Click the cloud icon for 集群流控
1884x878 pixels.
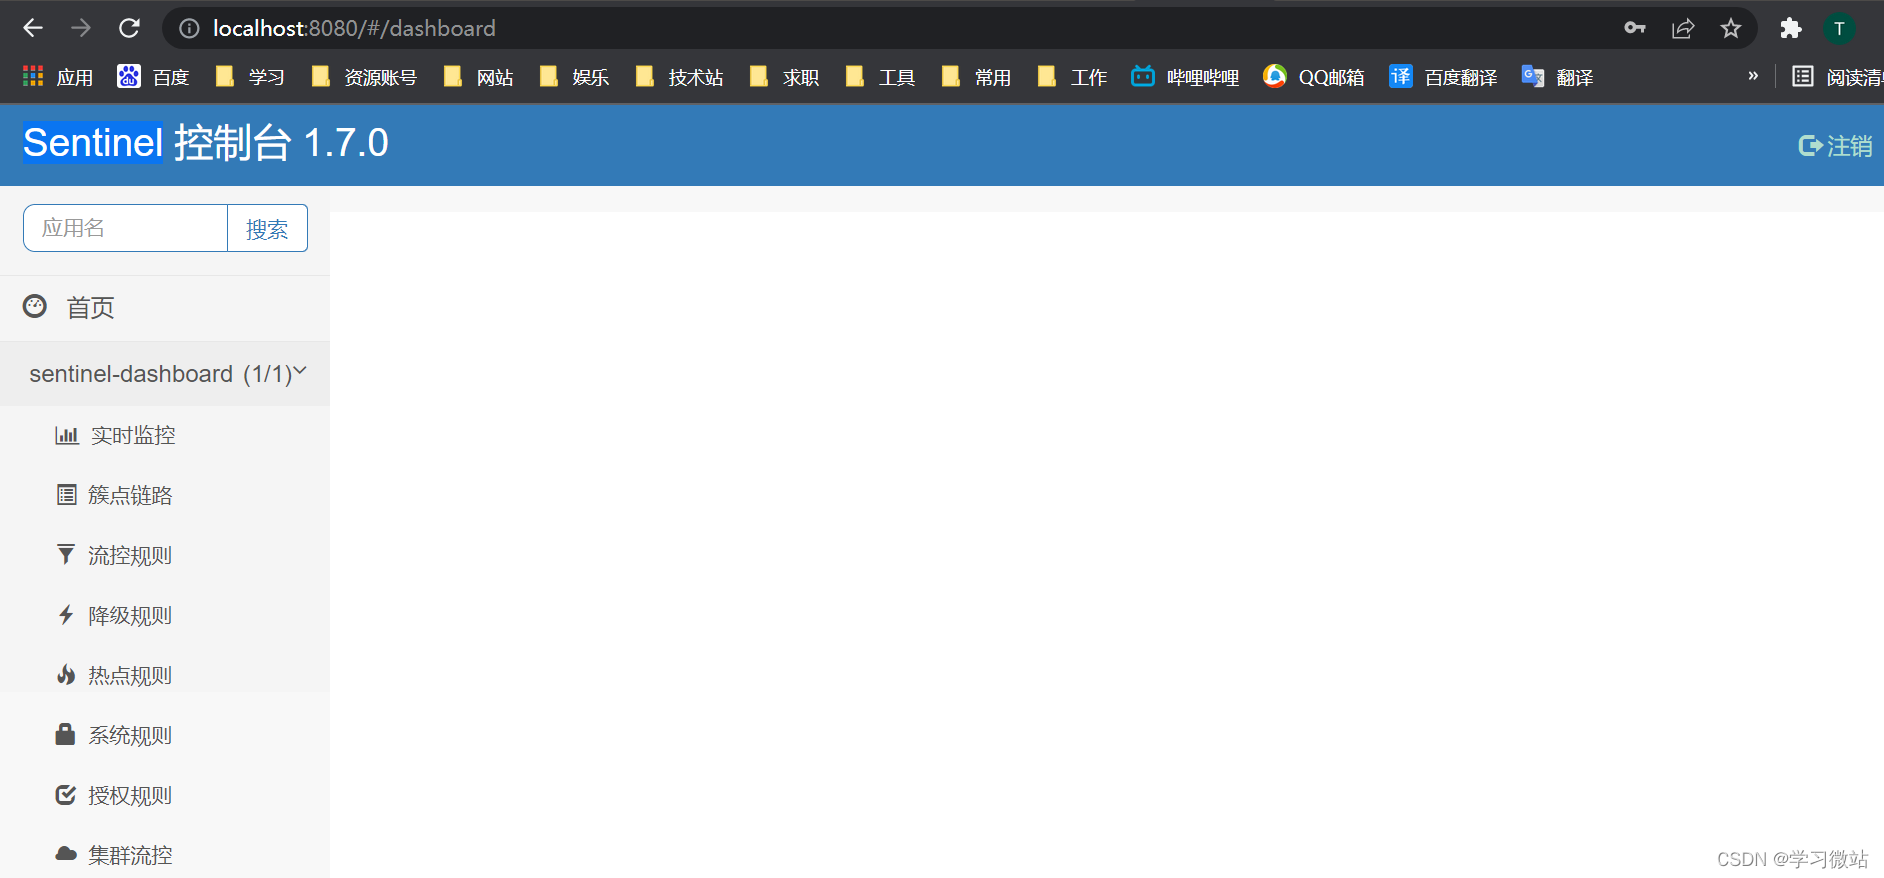pos(66,853)
